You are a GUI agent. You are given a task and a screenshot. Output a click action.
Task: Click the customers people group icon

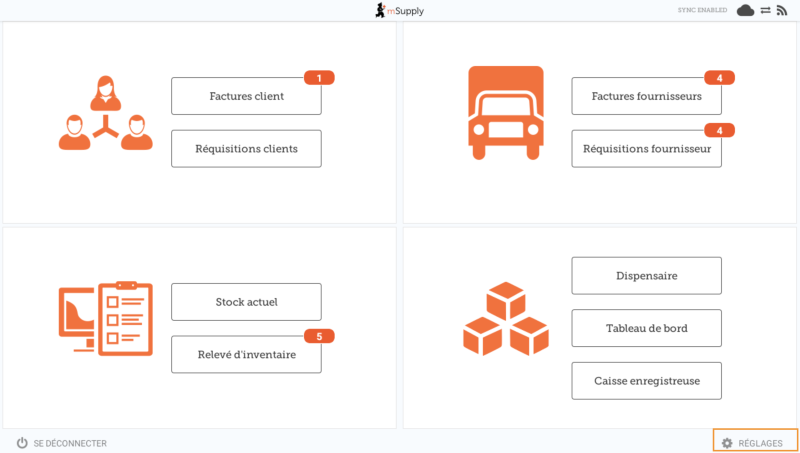[105, 115]
